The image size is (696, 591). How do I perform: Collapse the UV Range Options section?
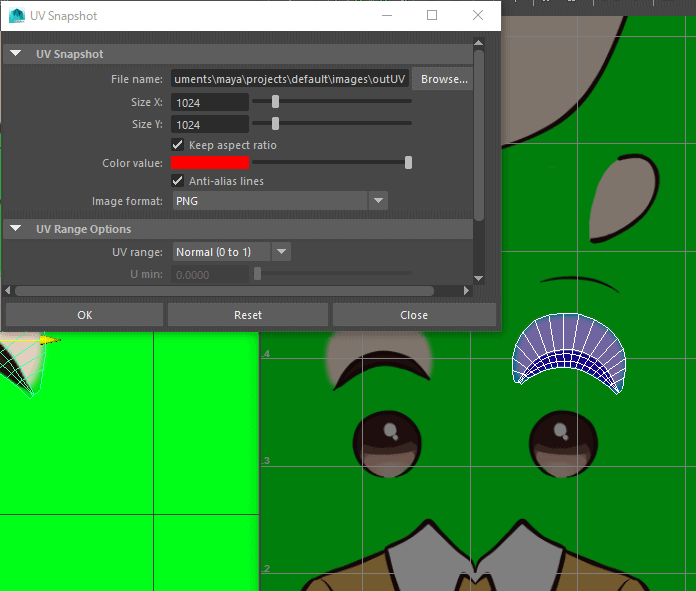coord(16,229)
